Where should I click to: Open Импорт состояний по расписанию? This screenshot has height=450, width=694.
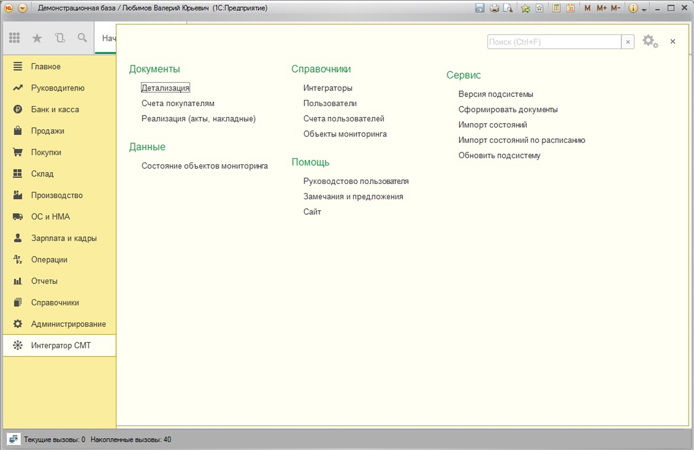[x=521, y=140]
